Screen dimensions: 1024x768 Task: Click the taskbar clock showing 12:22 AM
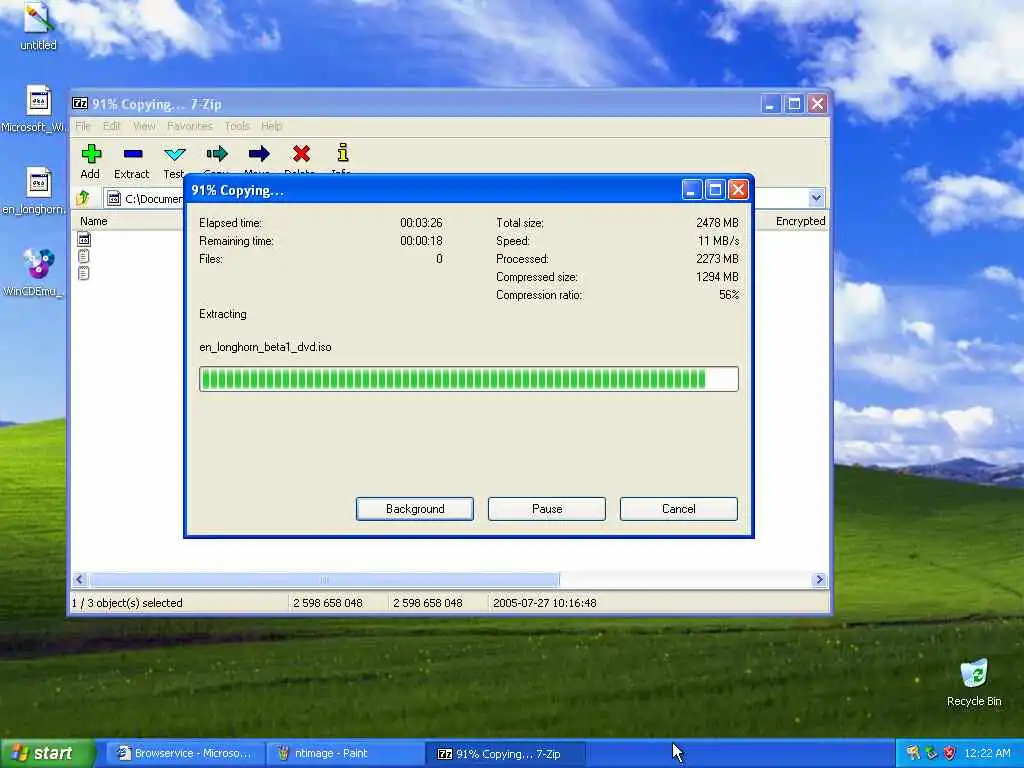point(987,753)
